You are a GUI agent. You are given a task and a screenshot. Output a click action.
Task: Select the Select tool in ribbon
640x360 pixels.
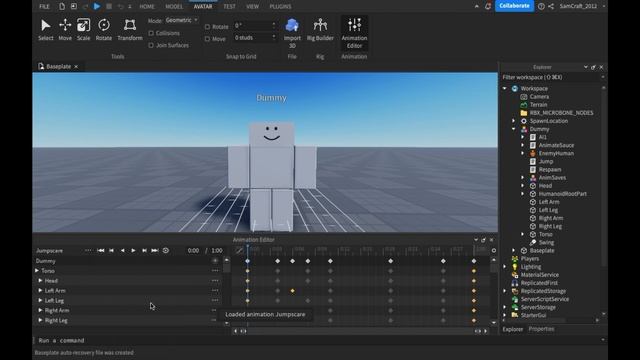click(x=46, y=29)
